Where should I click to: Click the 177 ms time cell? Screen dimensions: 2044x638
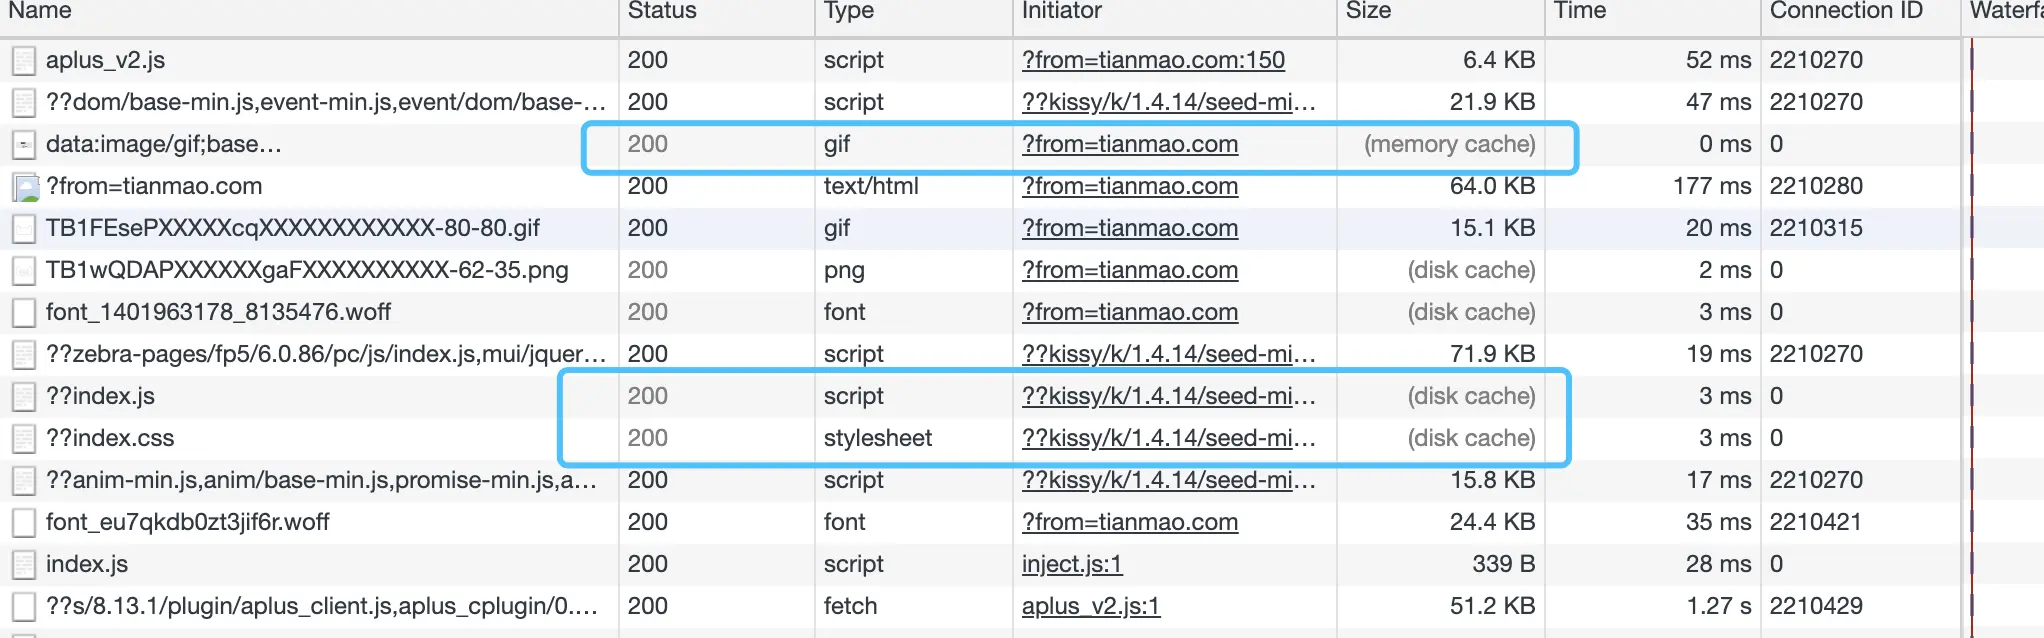tap(1712, 186)
